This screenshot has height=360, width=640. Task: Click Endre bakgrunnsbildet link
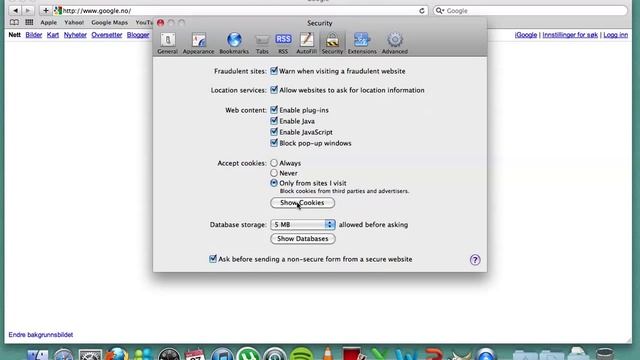(x=41, y=335)
